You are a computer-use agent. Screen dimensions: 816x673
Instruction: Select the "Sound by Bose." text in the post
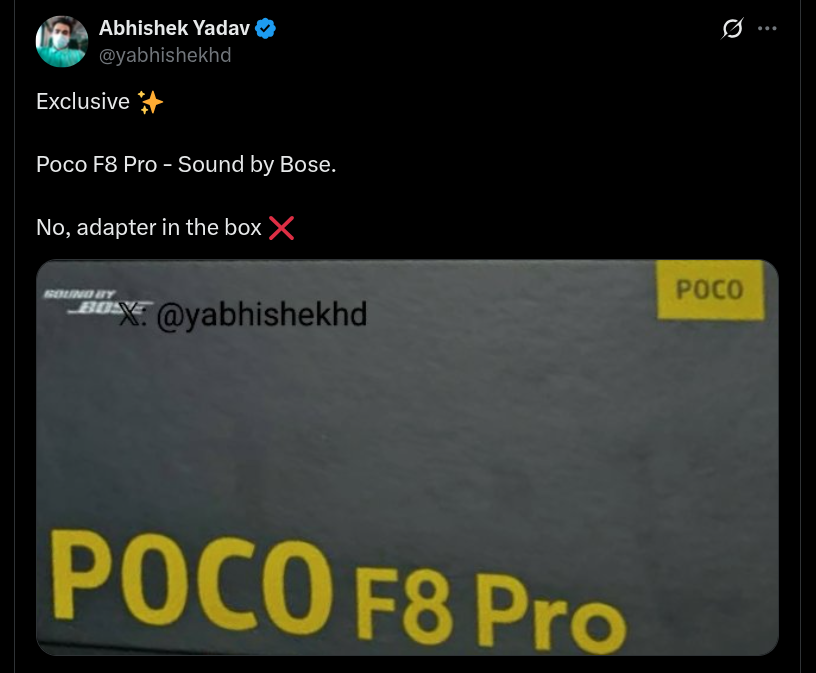[257, 165]
